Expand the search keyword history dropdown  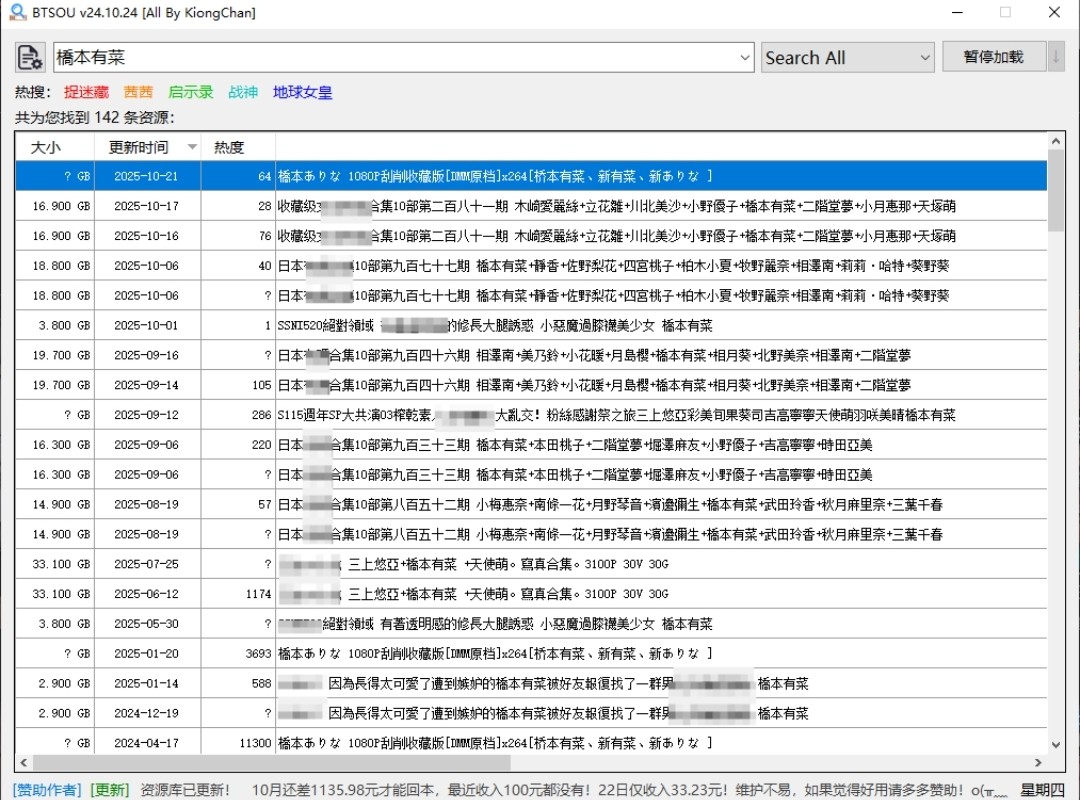[744, 58]
